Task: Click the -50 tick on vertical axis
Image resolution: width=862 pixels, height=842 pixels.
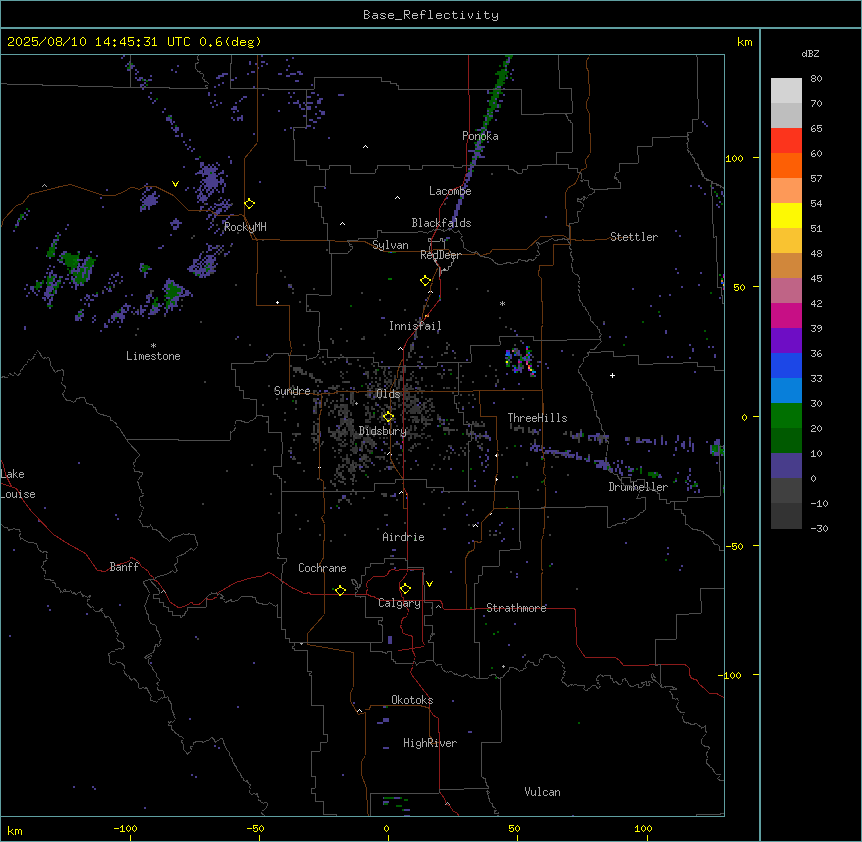Action: coord(734,546)
